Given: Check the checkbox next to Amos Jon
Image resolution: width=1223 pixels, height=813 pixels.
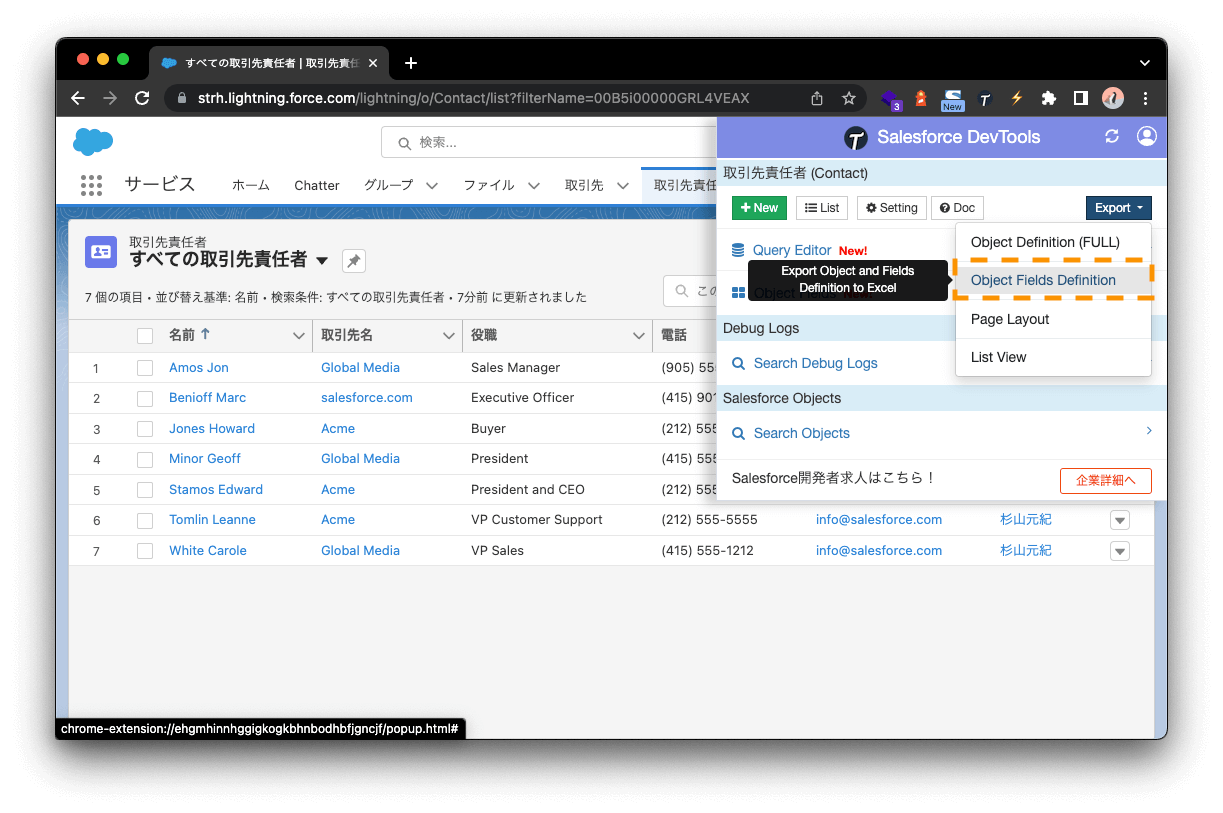Looking at the screenshot, I should coord(145,367).
